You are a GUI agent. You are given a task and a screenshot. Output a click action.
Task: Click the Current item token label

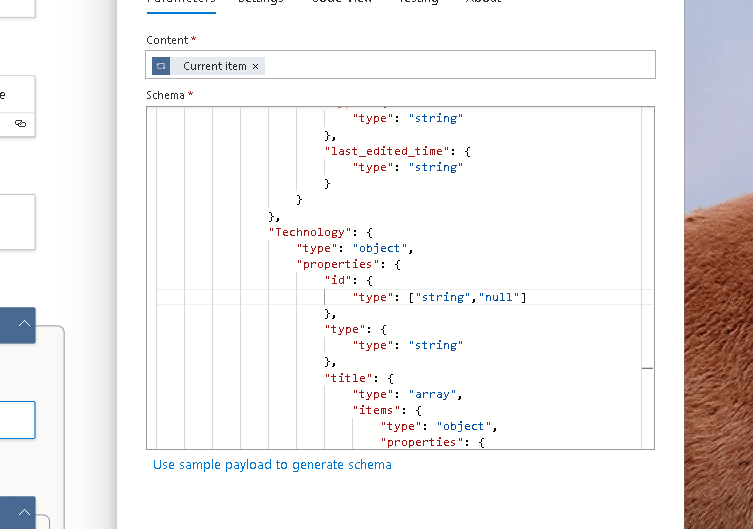[x=215, y=66]
